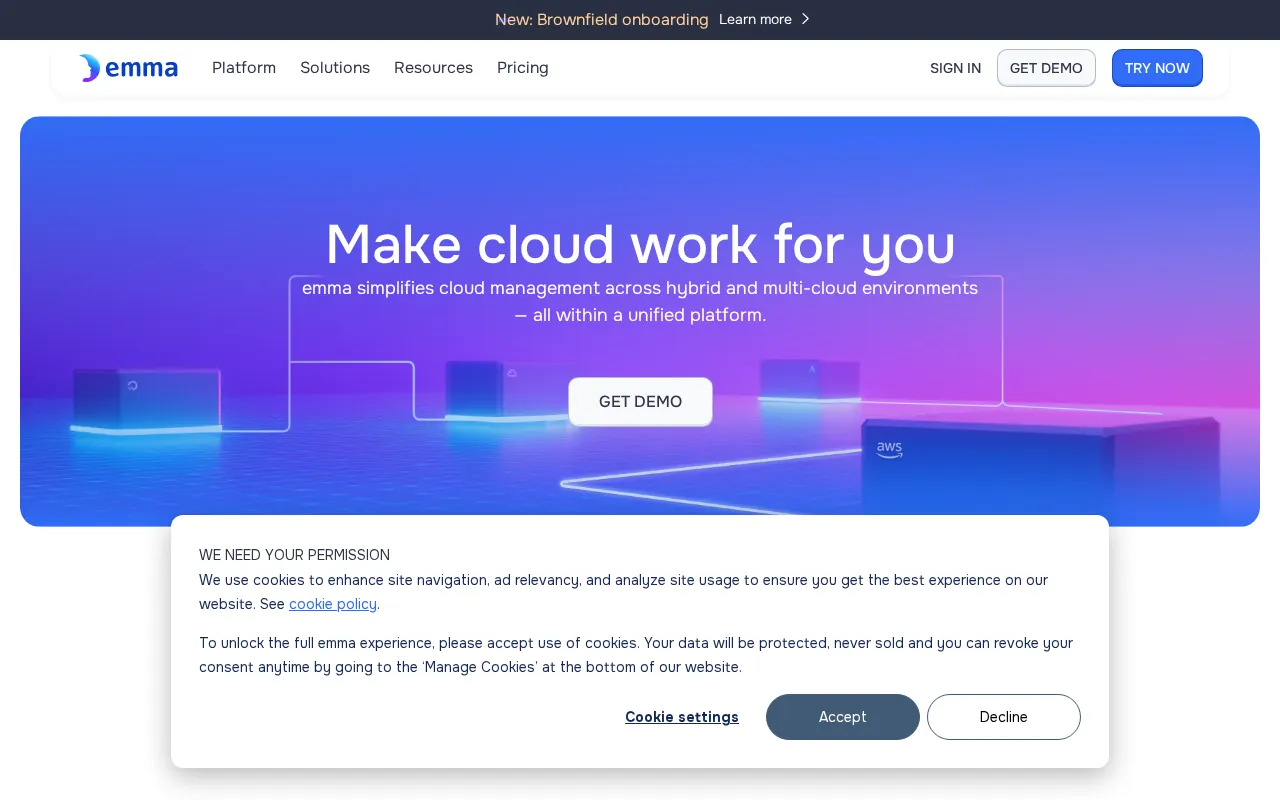This screenshot has width=1280, height=800.
Task: Click GET DEMO button in header
Action: 1046,68
